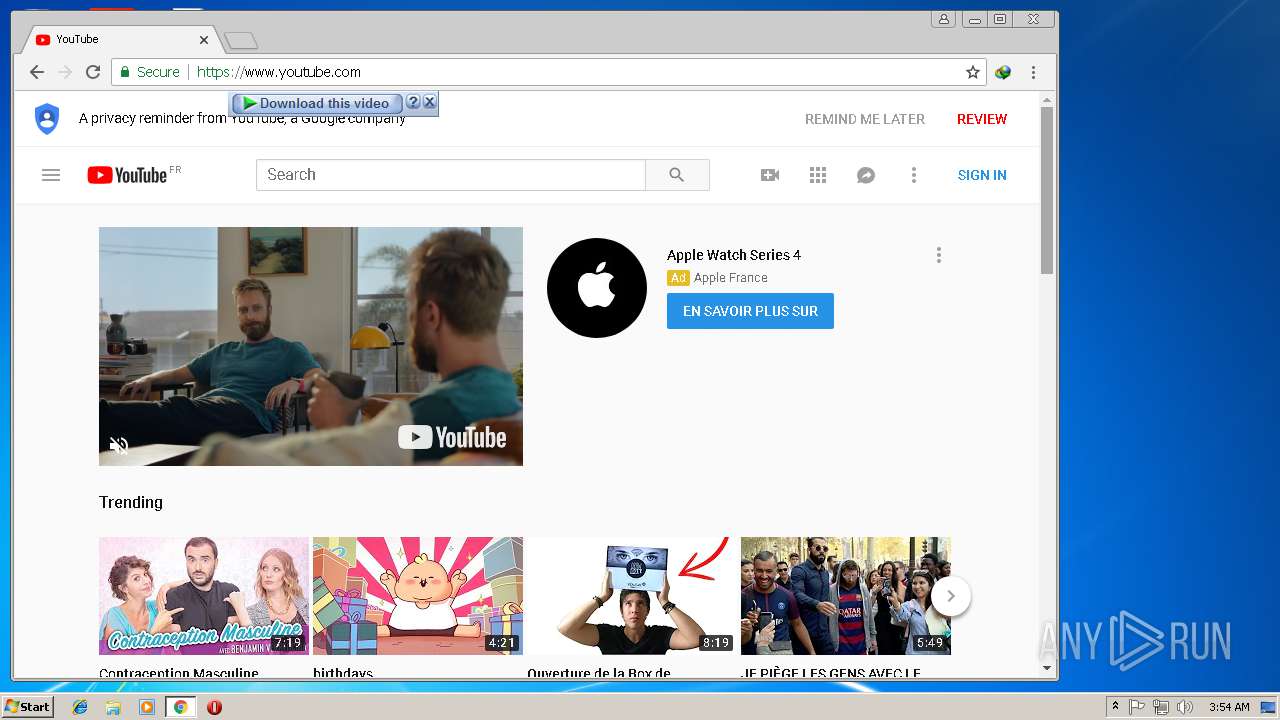This screenshot has width=1280, height=720.
Task: Launch Internet Explorer from taskbar
Action: tap(80, 707)
